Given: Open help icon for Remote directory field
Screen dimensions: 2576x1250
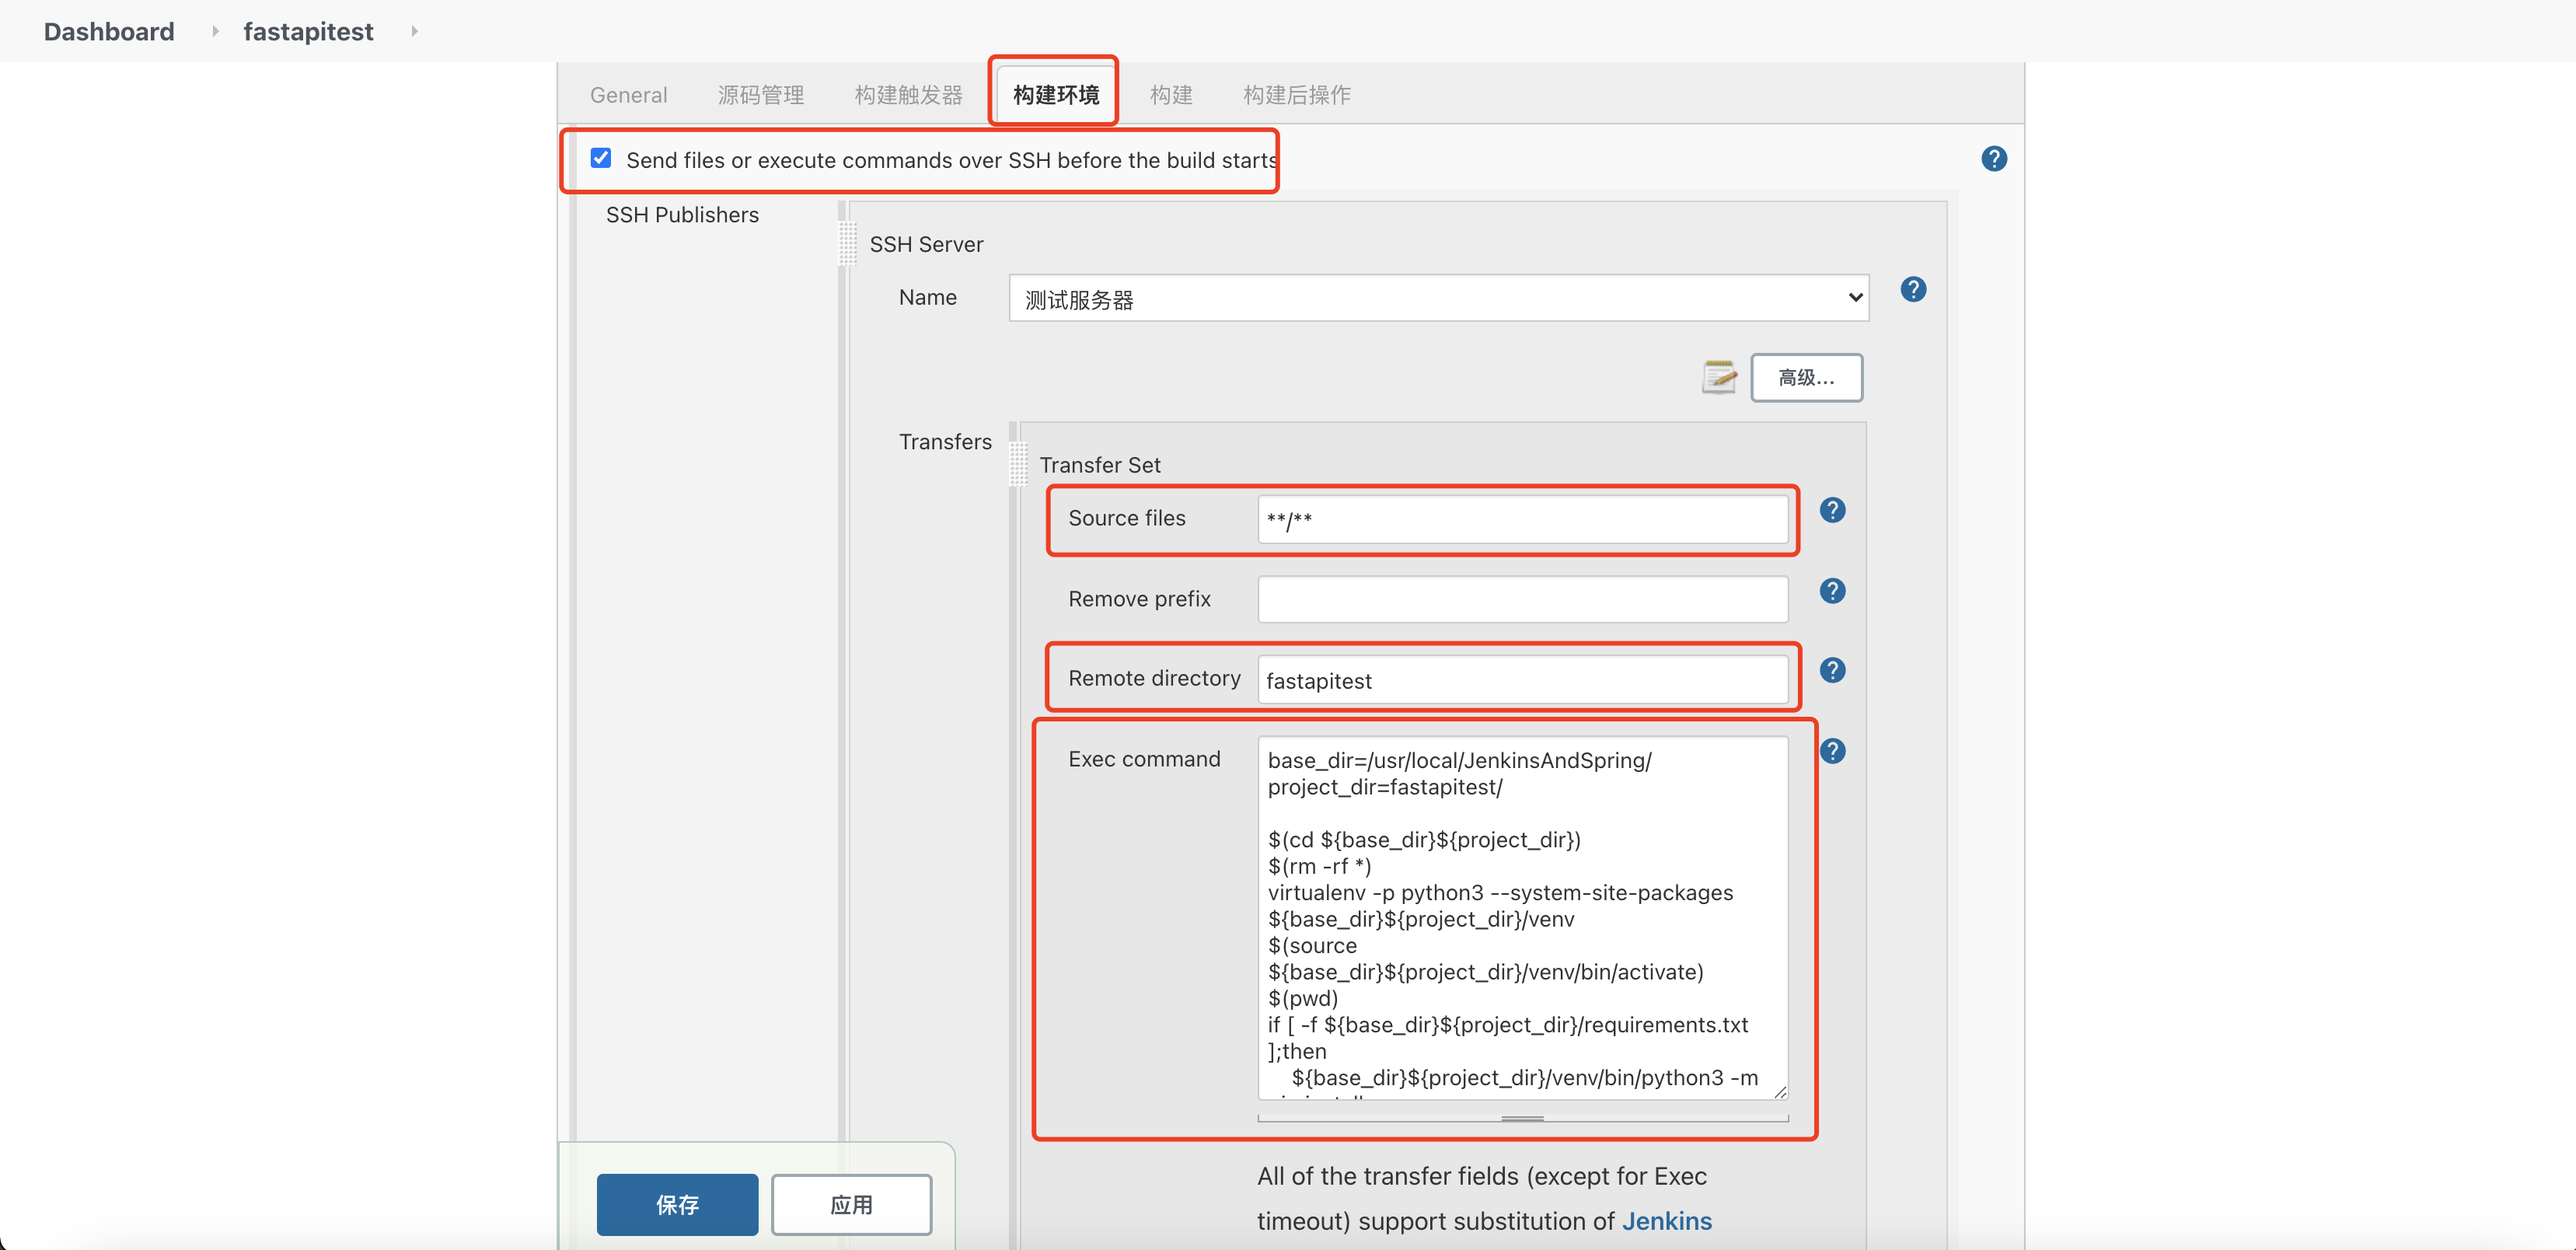Looking at the screenshot, I should (1831, 670).
